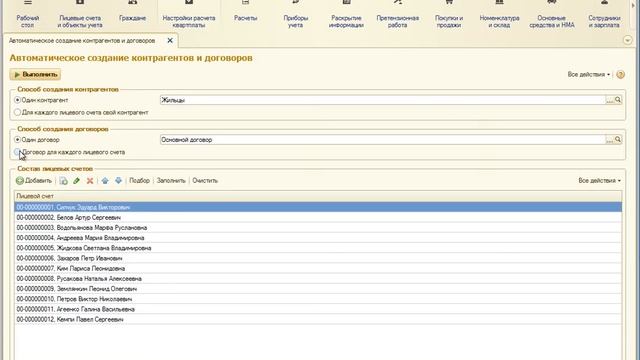Open Все действия dropdown in accounts table
The width and height of the screenshot is (640, 360).
pyautogui.click(x=599, y=181)
